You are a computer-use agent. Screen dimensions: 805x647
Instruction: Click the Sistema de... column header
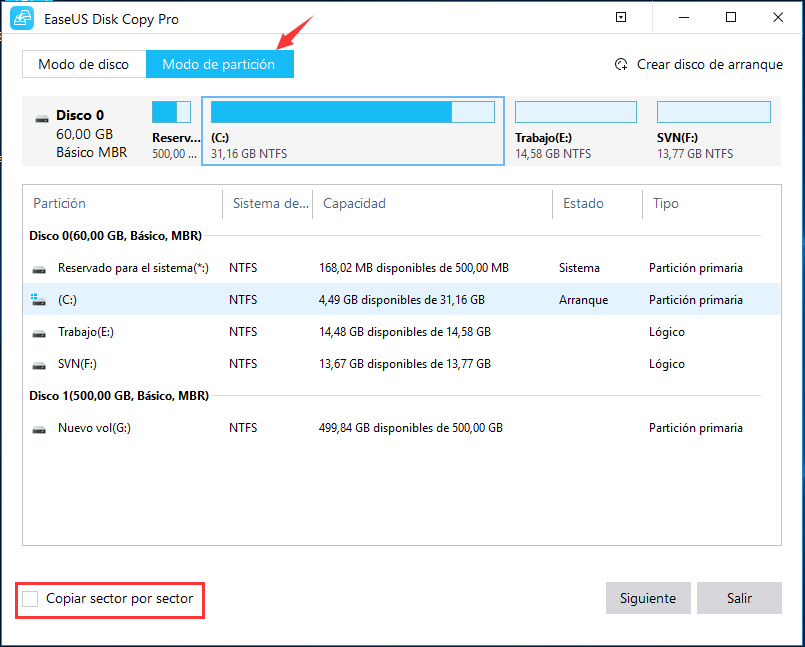point(271,203)
